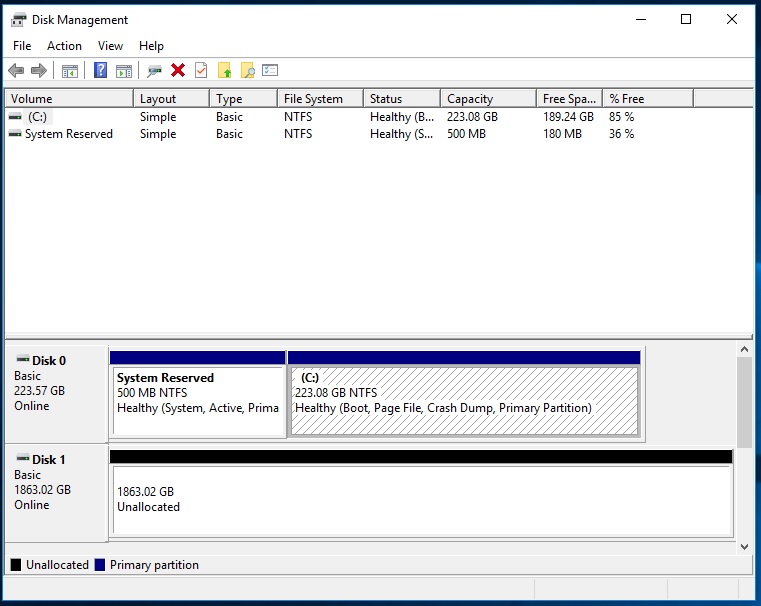This screenshot has height=606, width=761.
Task: Sort by the % Free column header
Action: [648, 98]
